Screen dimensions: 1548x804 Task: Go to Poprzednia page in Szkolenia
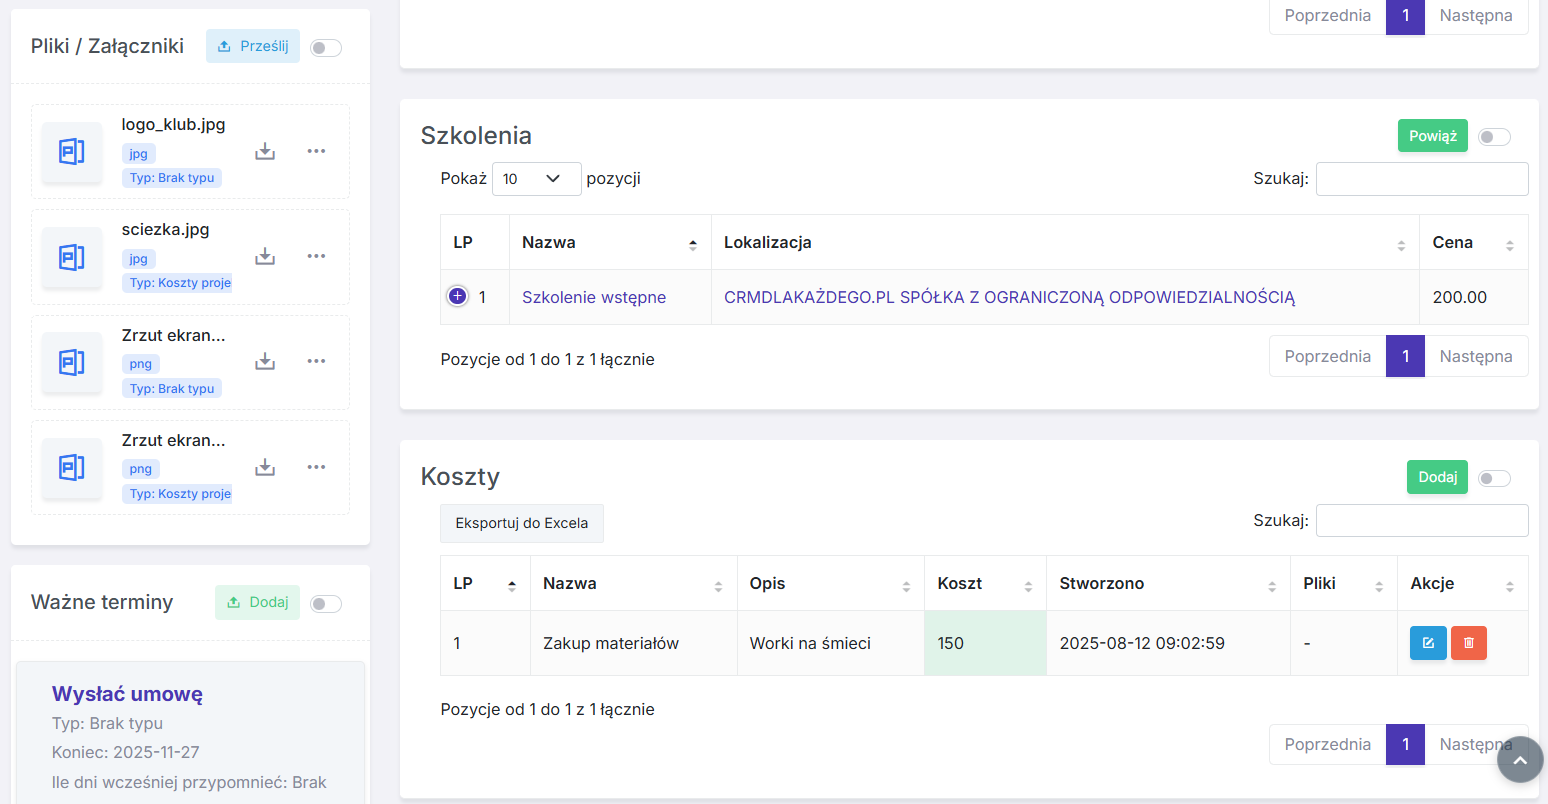pos(1327,356)
